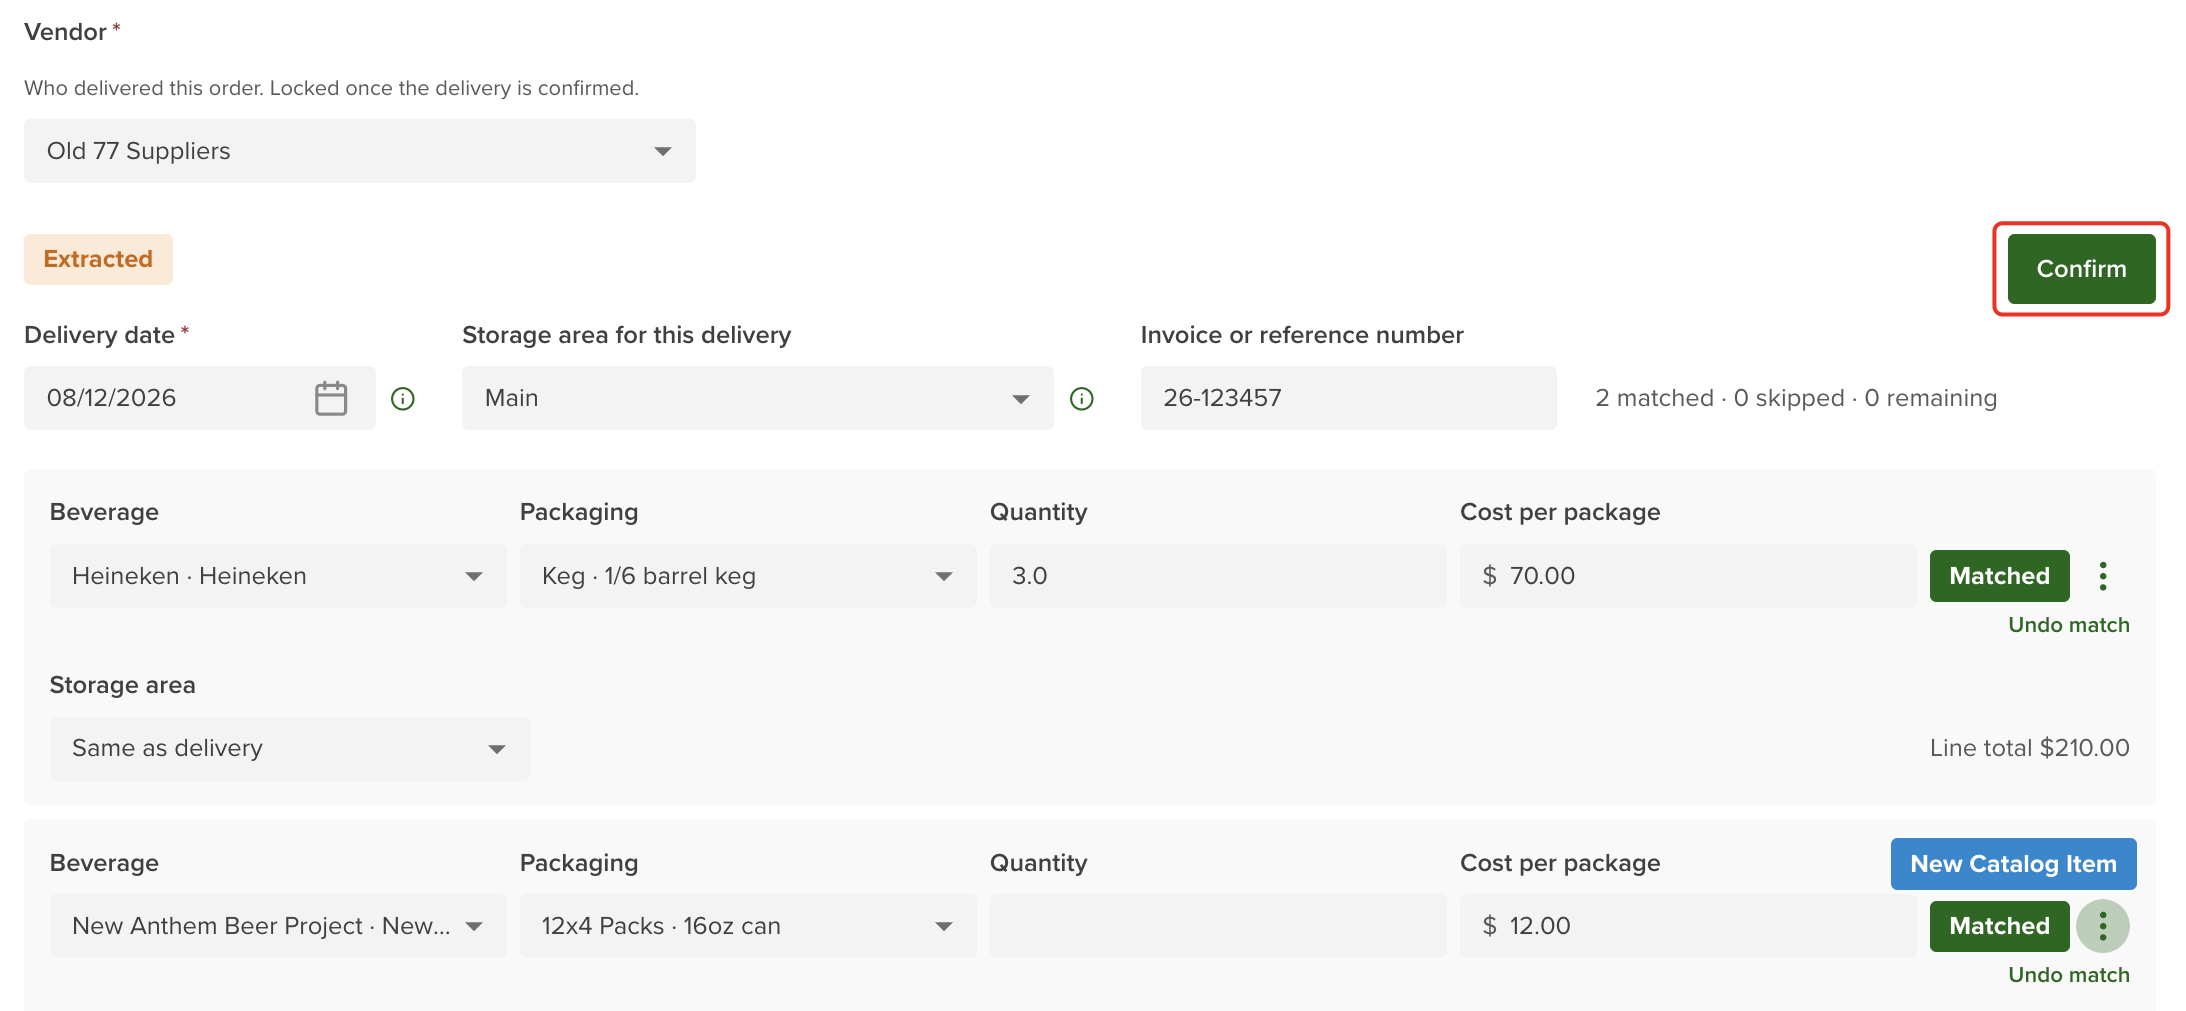Image resolution: width=2186 pixels, height=1011 pixels.
Task: Click the empty Quantity field for New Anthem
Action: (1218, 926)
